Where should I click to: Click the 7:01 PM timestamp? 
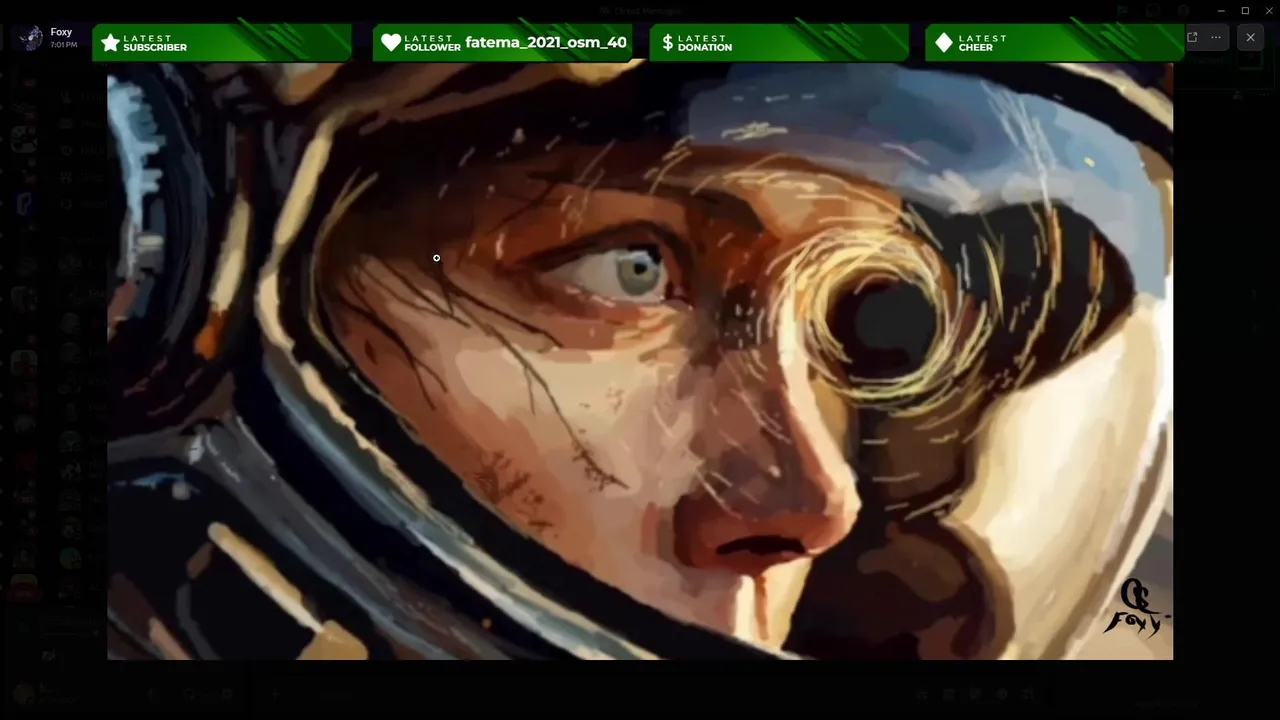click(x=63, y=45)
